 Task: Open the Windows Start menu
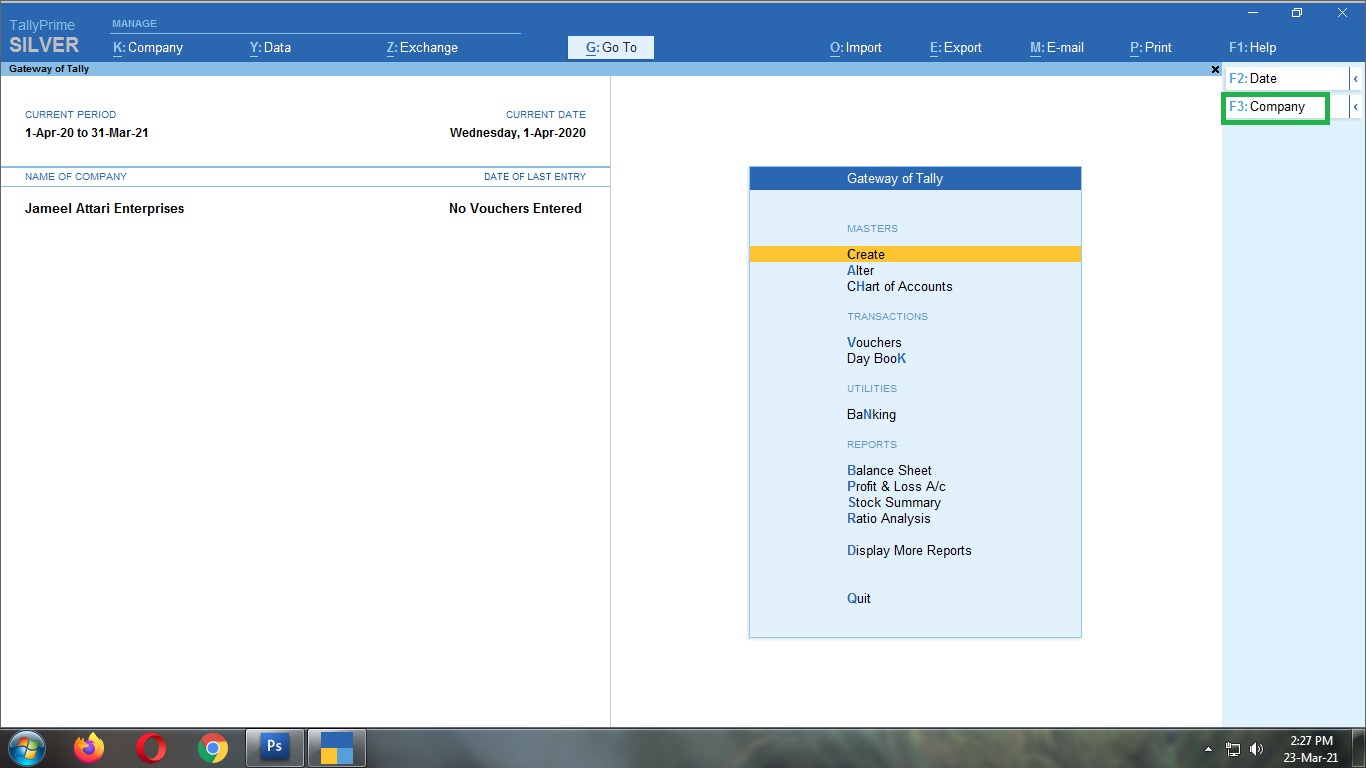pos(26,748)
